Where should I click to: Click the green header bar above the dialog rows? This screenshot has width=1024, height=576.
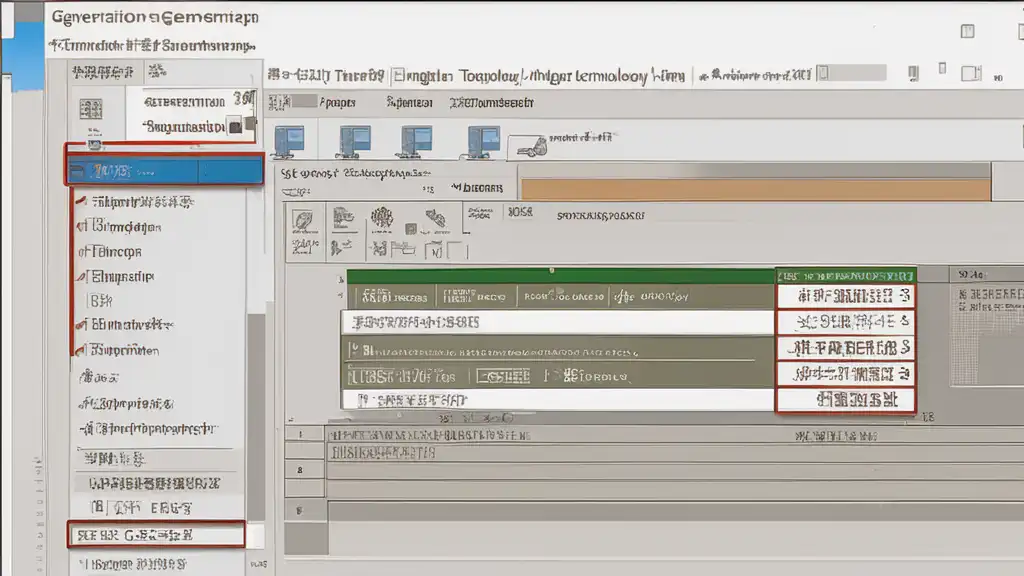pyautogui.click(x=560, y=276)
